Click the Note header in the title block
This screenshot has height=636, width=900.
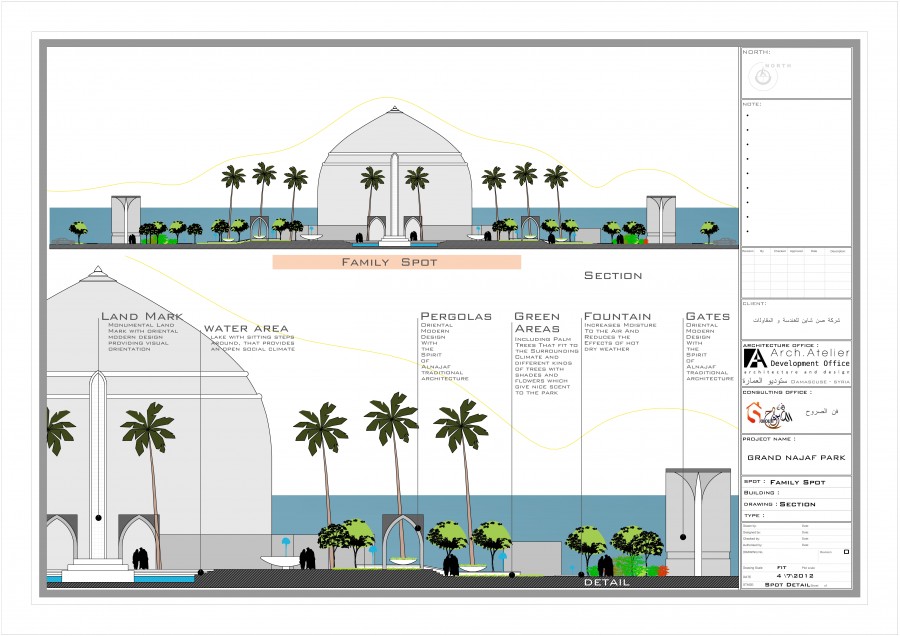[x=753, y=103]
